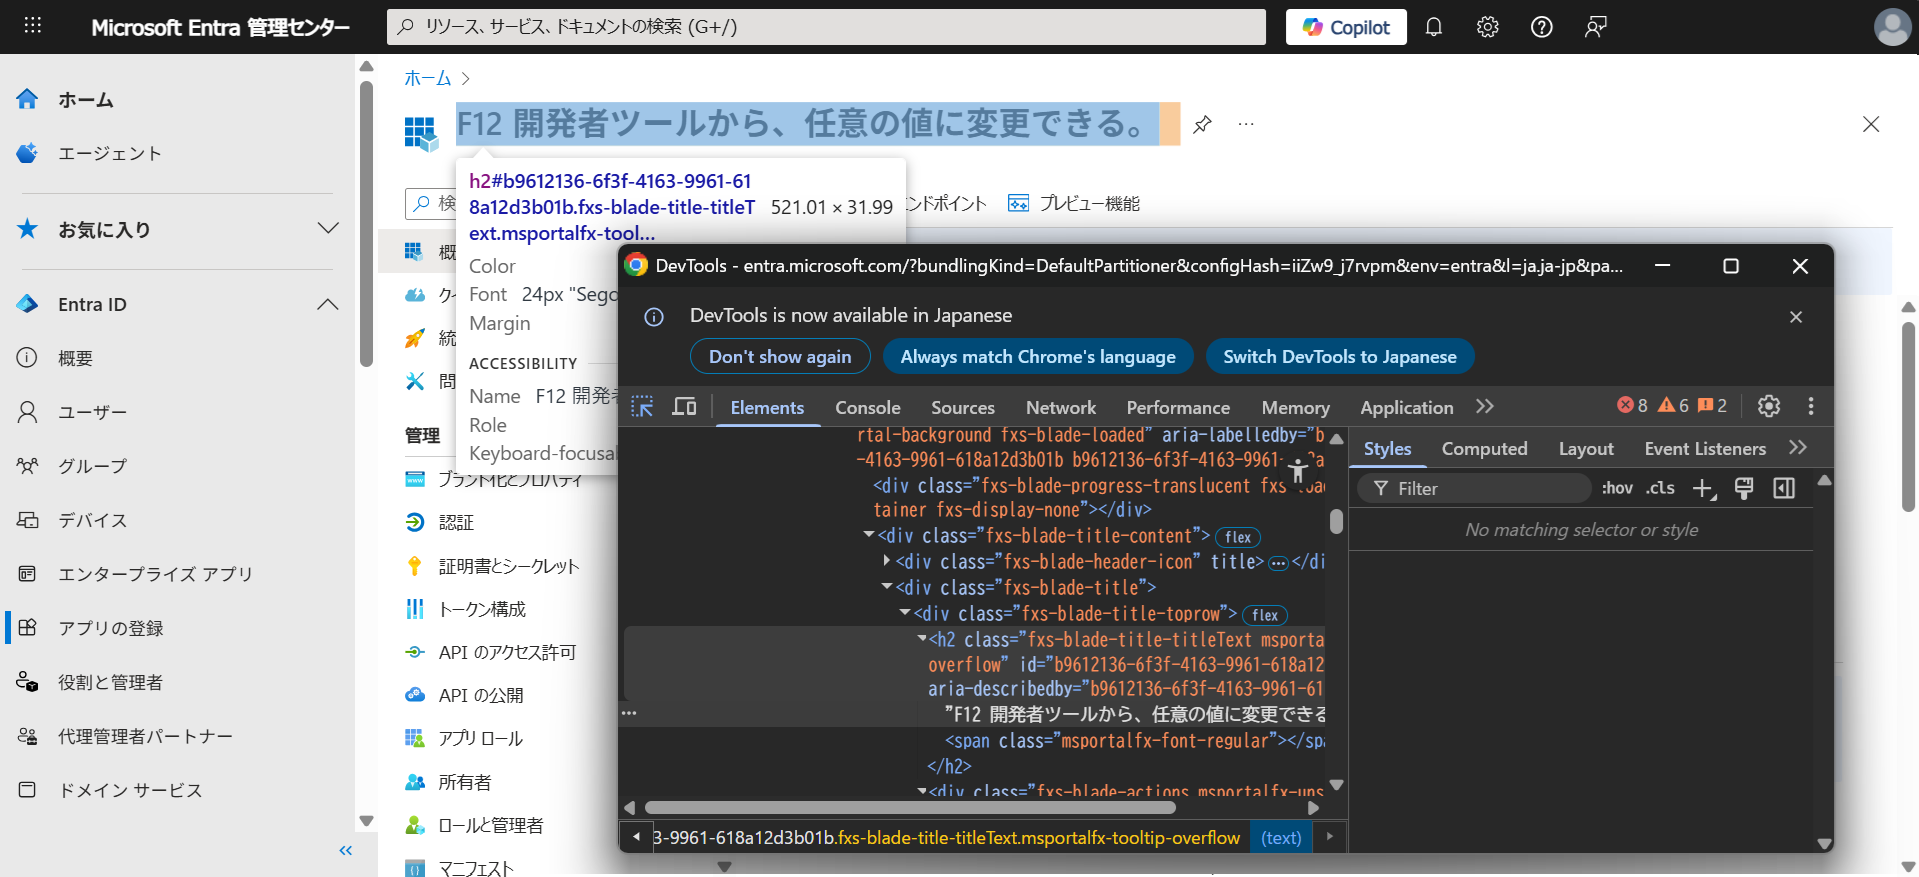The width and height of the screenshot is (1919, 877).
Task: Open the blade more options ellipsis
Action: pos(1246,124)
